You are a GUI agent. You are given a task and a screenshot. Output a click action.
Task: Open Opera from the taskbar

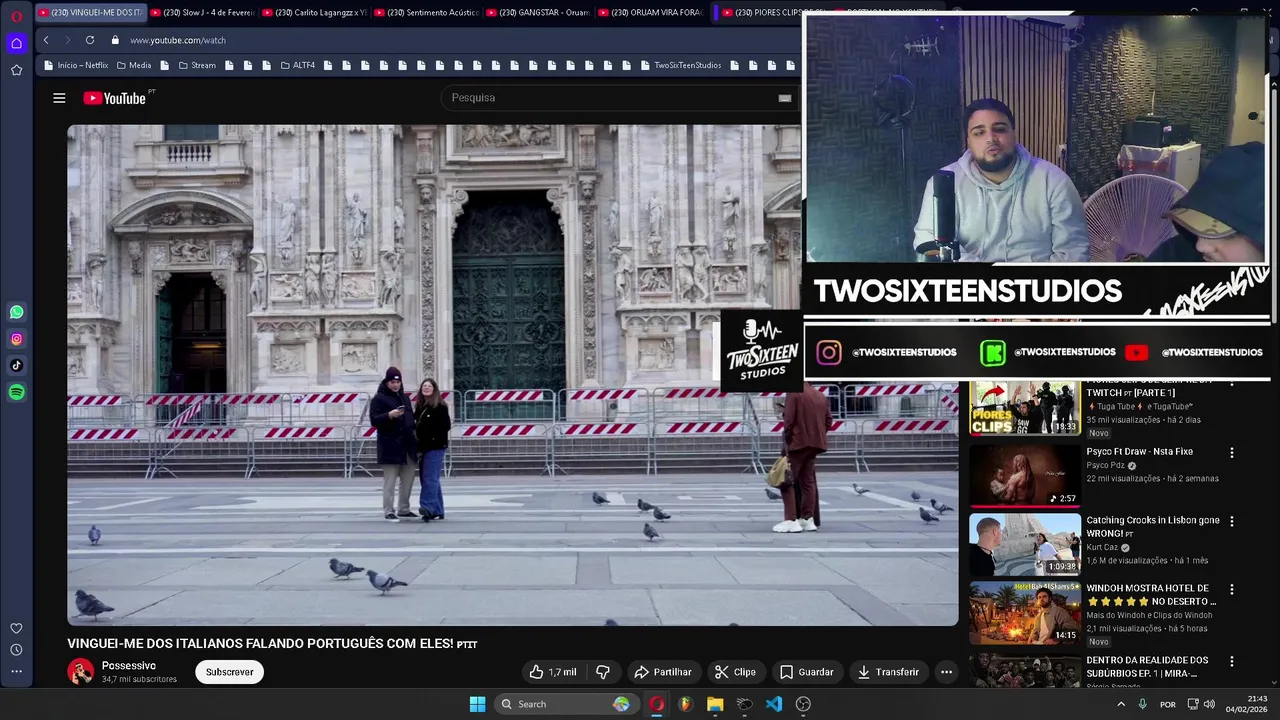pyautogui.click(x=656, y=704)
